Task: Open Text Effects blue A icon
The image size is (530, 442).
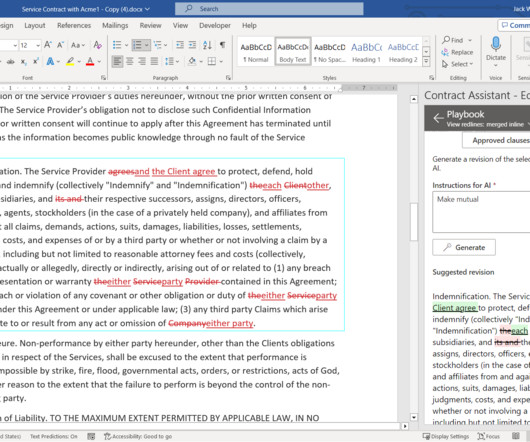Action: point(50,62)
